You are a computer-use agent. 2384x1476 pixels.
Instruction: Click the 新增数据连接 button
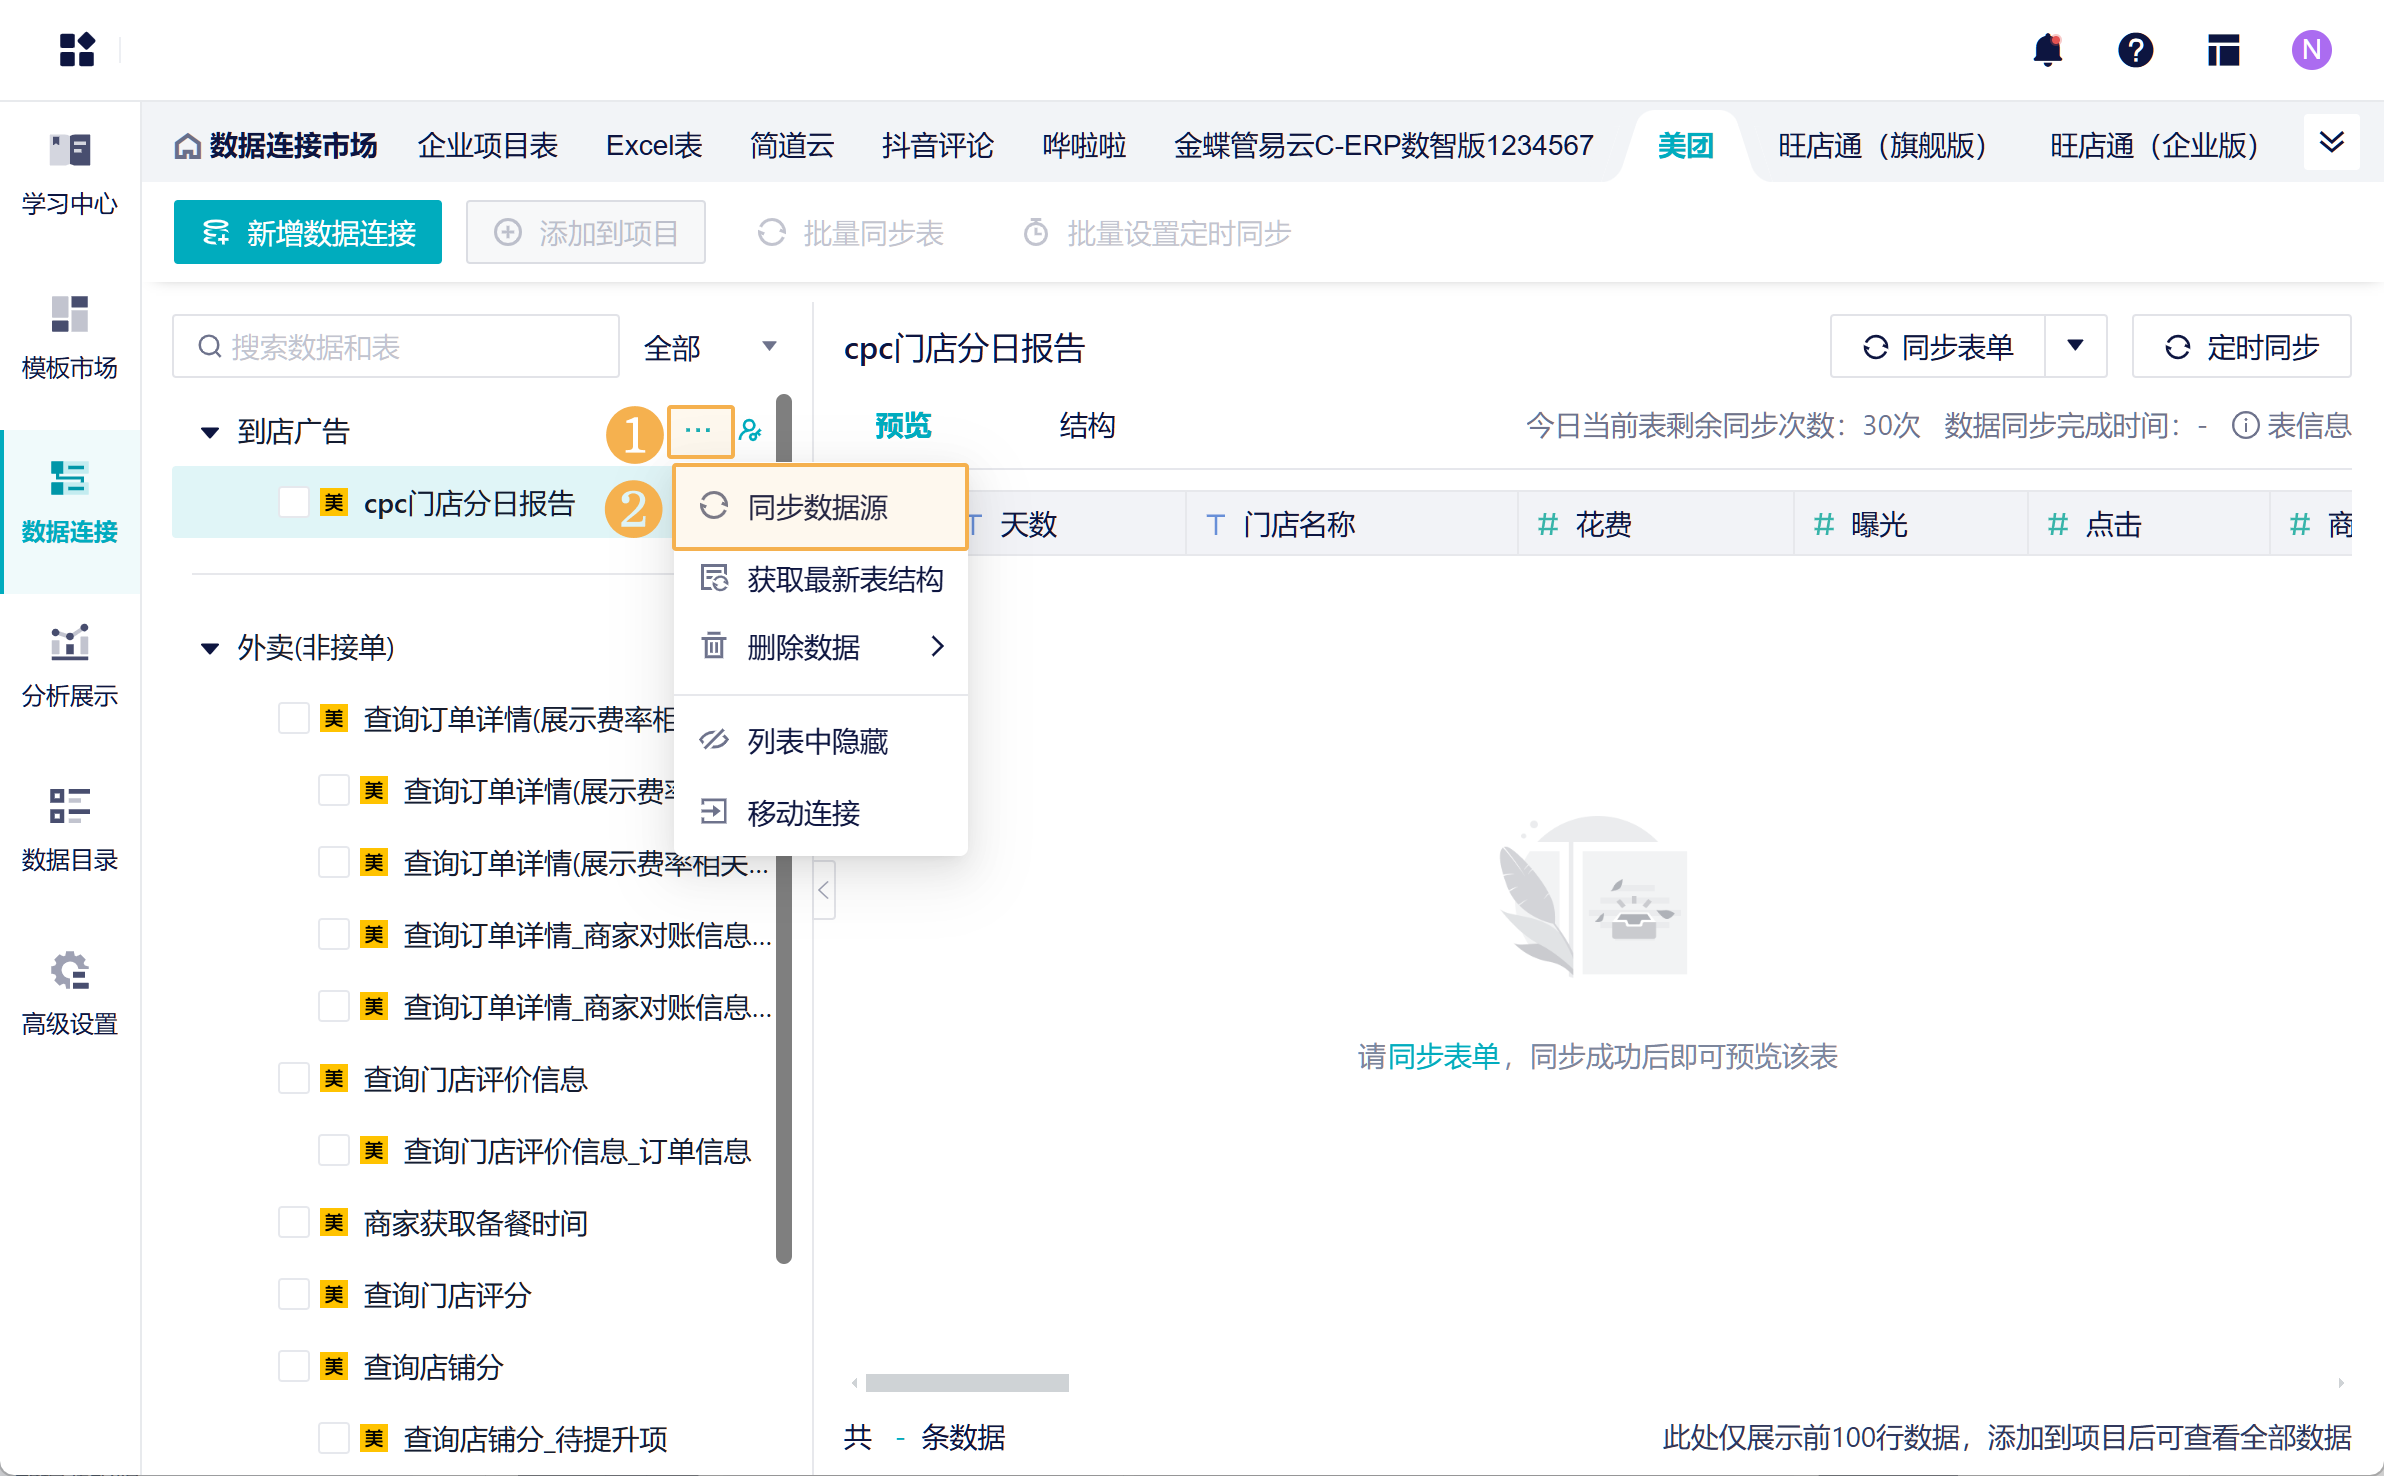coord(308,233)
